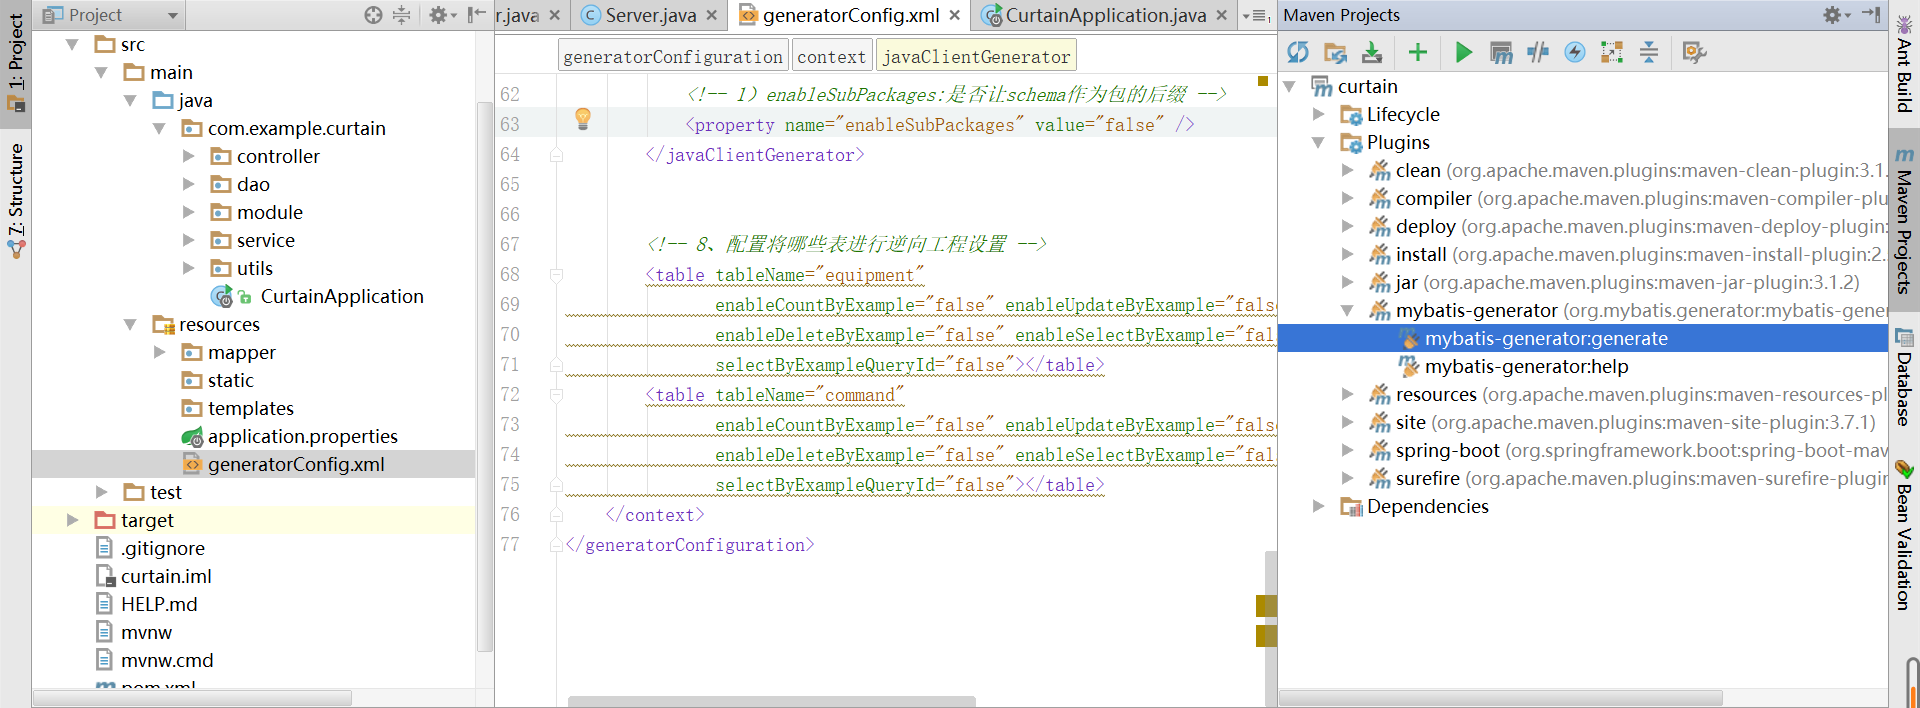Click Download Sources and Documentation icon
This screenshot has width=1920, height=708.
(x=1372, y=52)
